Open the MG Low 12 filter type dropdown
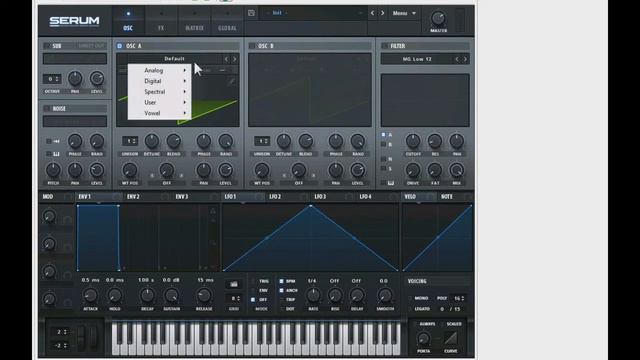The image size is (640, 360). point(417,59)
